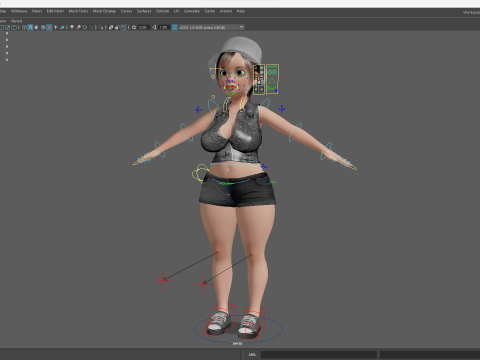Open the Panels menu in viewport

[16, 21]
